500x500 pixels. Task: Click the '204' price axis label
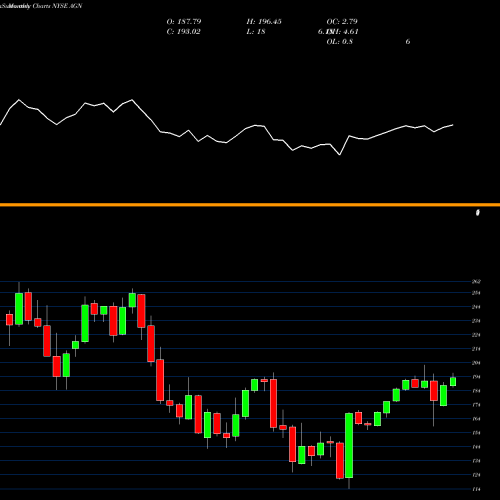(x=476, y=363)
